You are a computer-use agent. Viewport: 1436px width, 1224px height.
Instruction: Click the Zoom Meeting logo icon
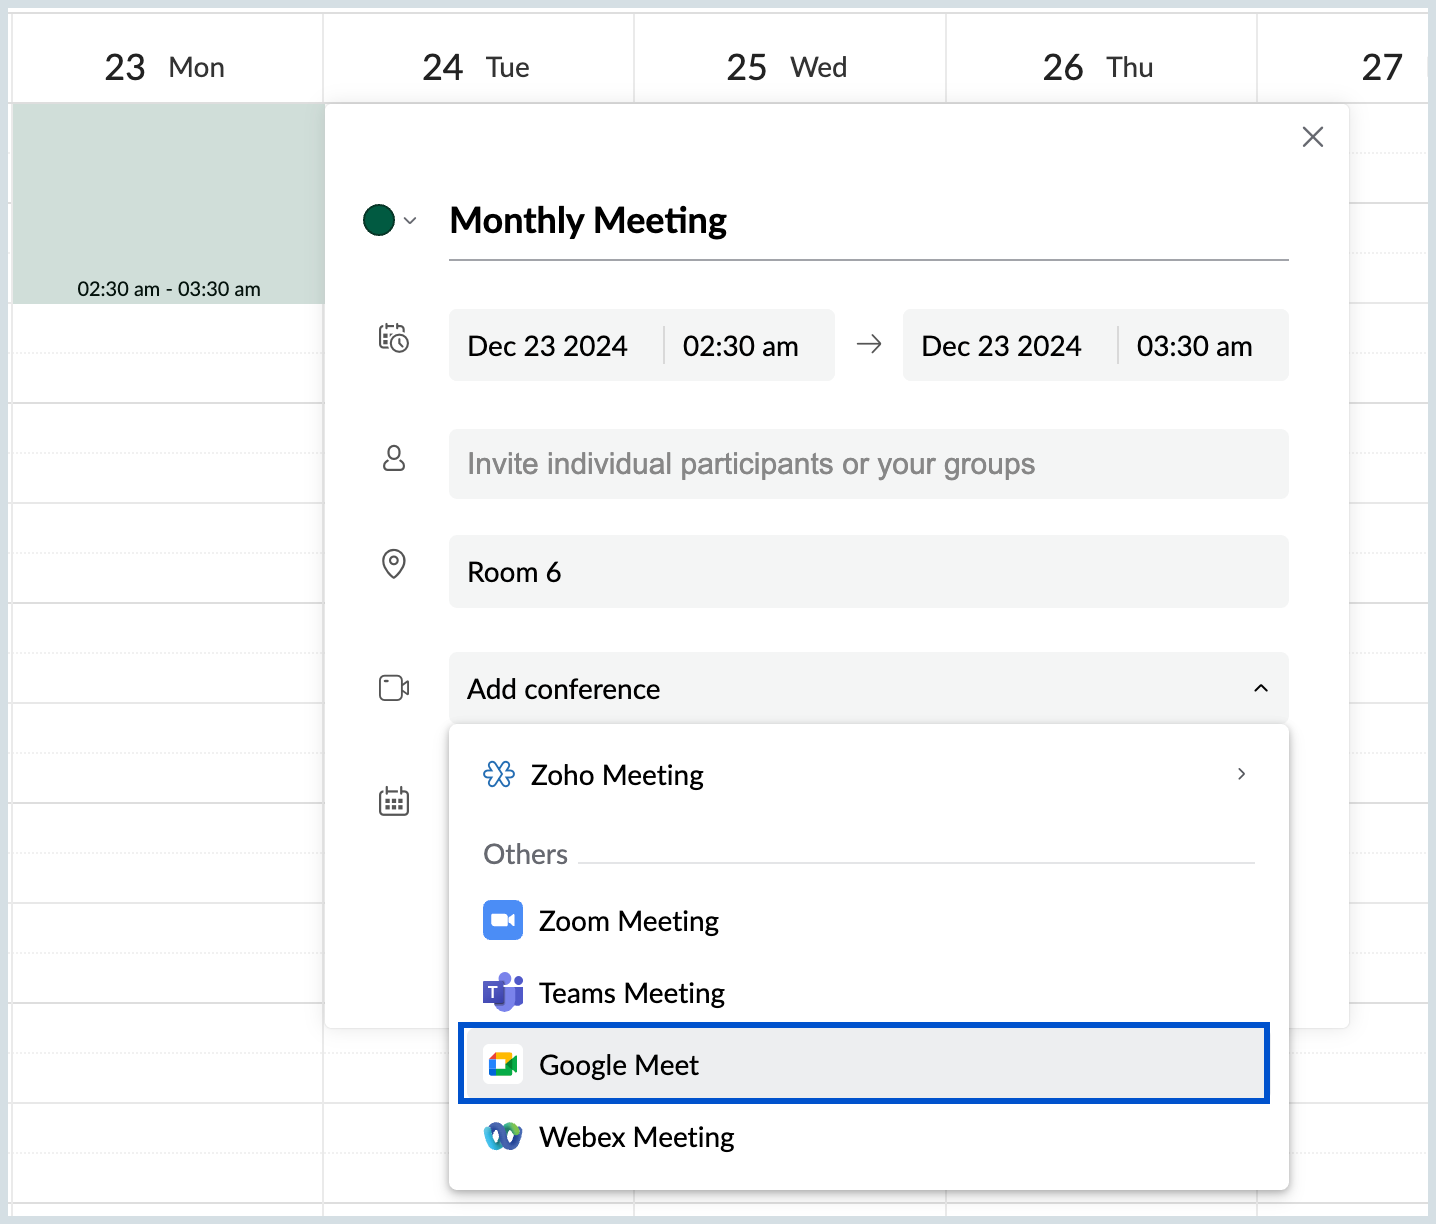click(x=503, y=920)
